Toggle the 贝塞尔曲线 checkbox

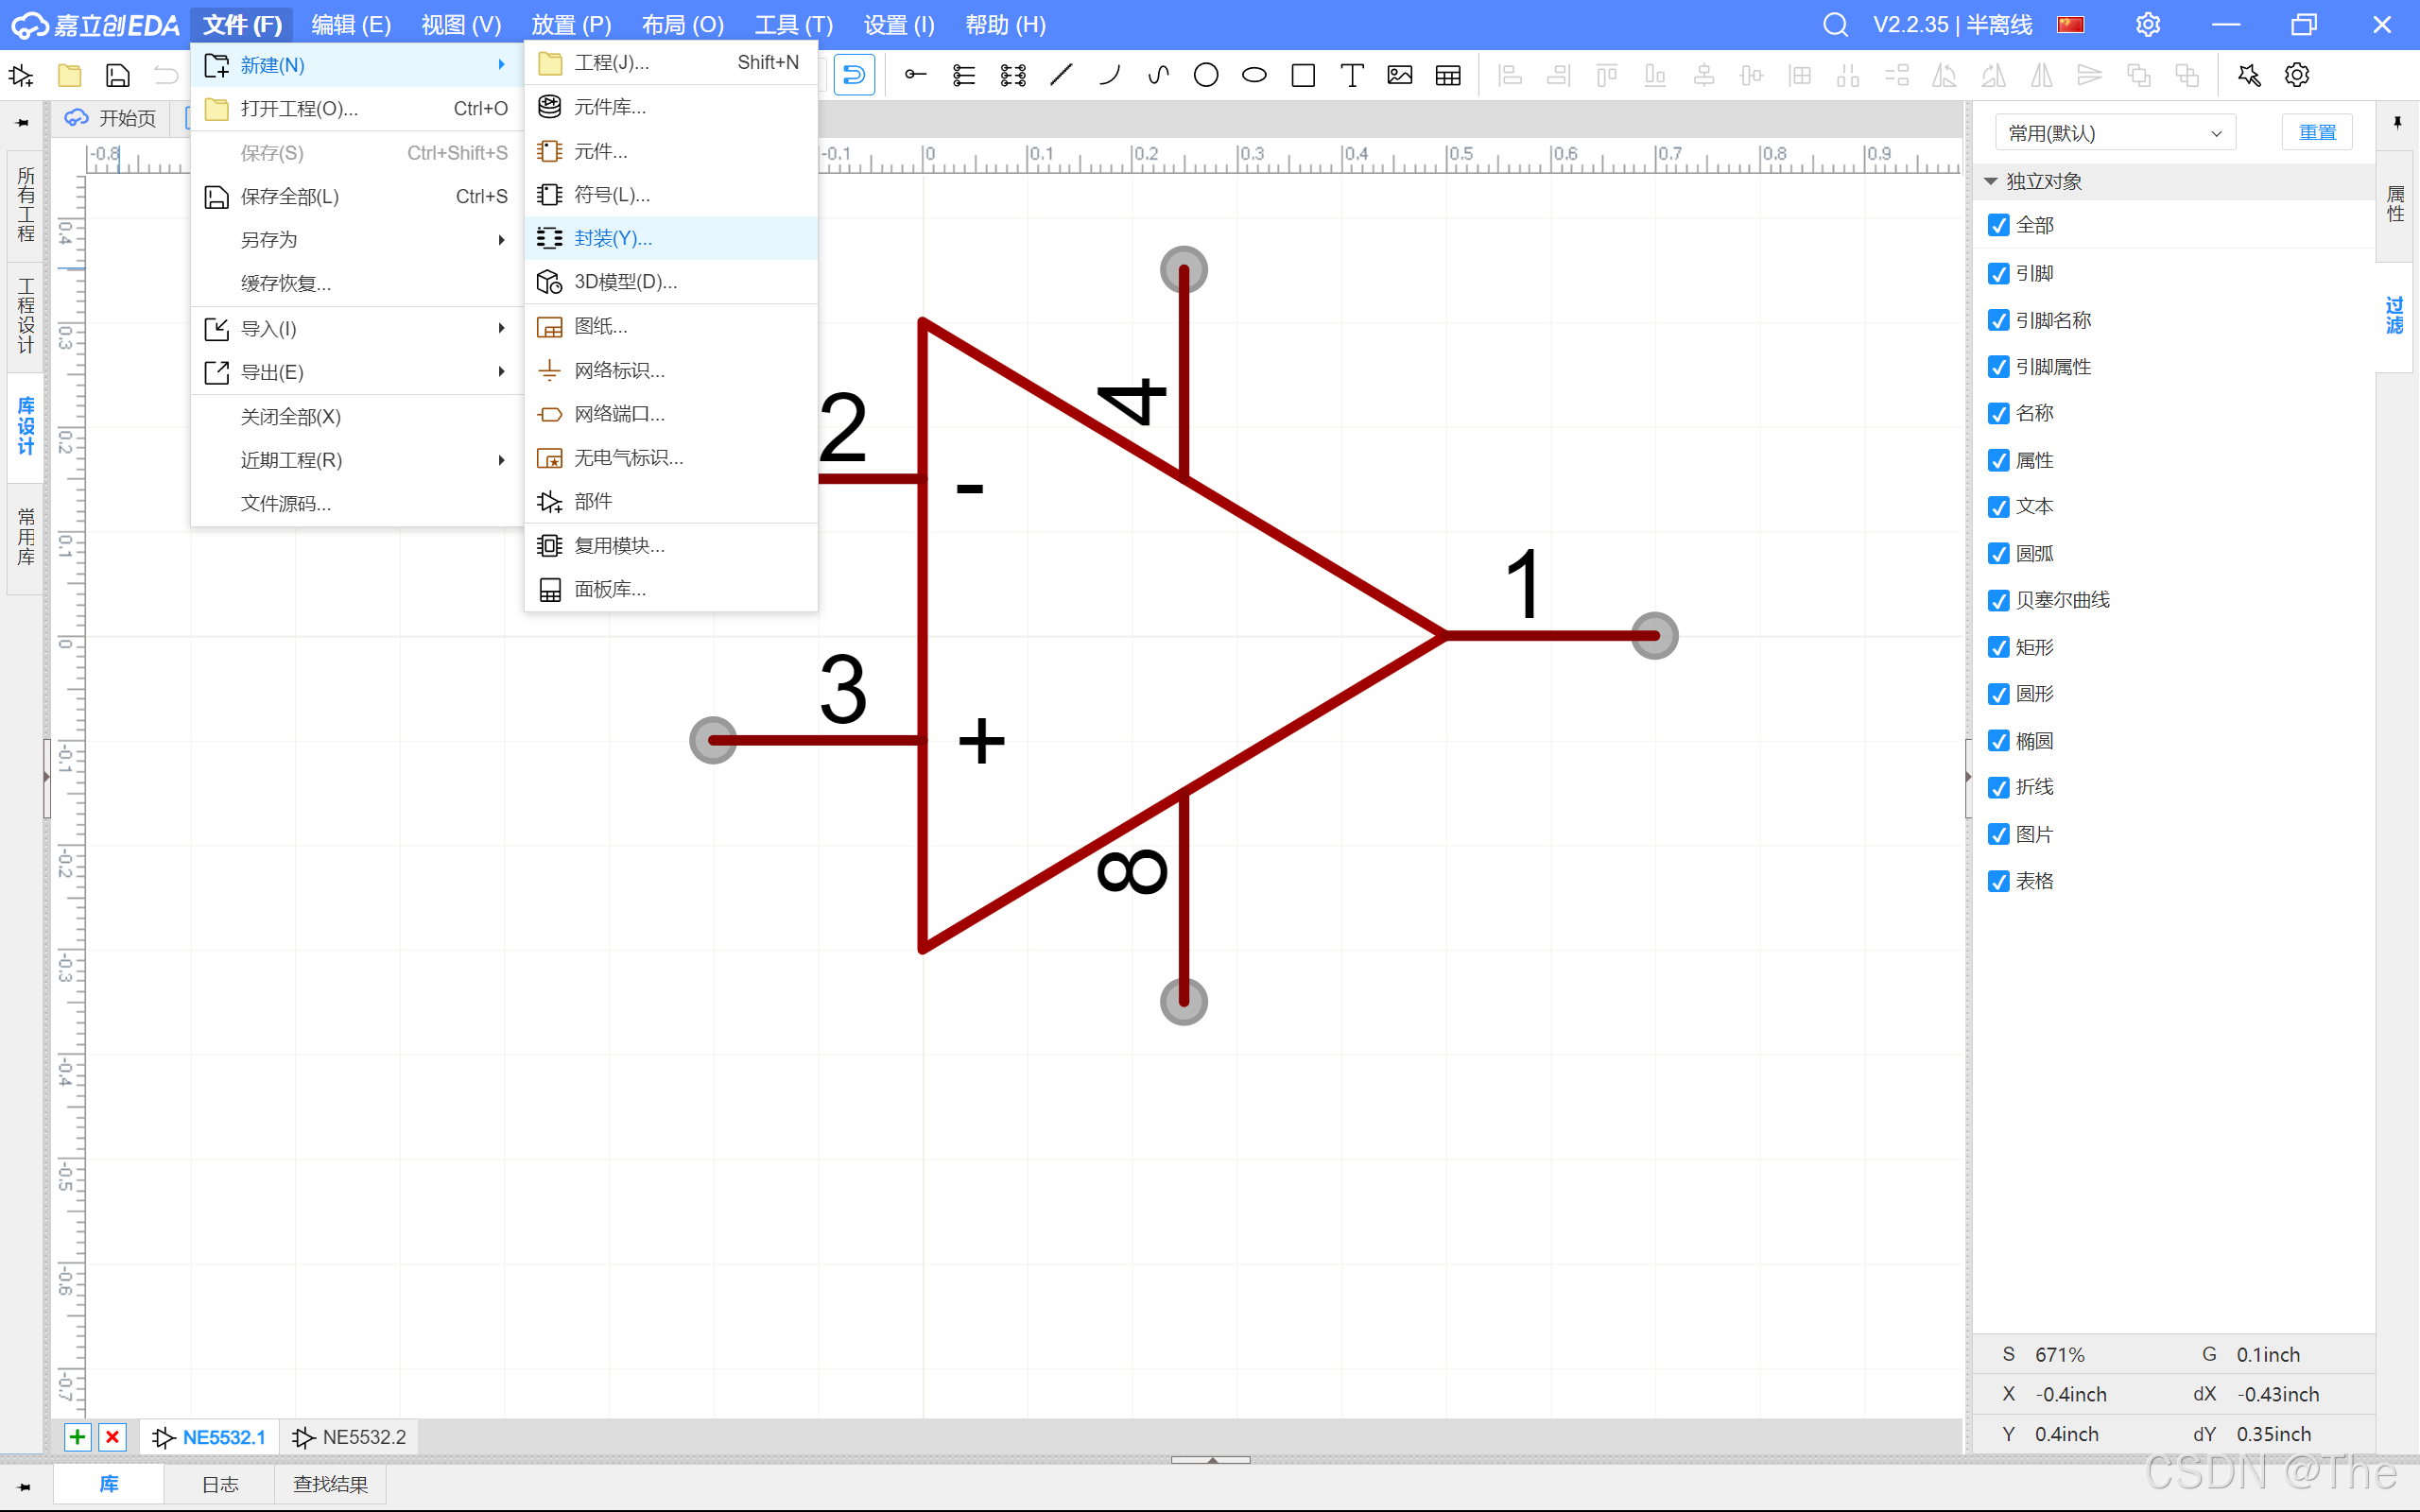click(x=1998, y=600)
